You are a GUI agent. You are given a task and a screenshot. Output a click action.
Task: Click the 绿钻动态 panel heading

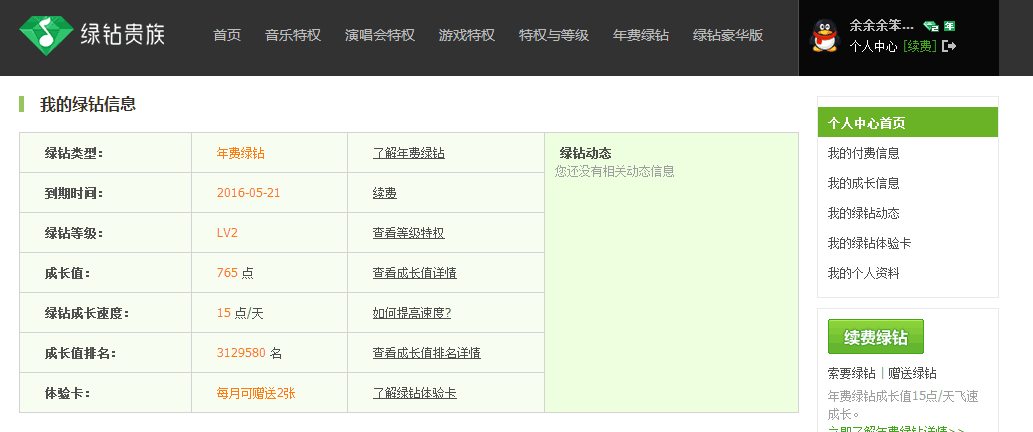click(586, 153)
